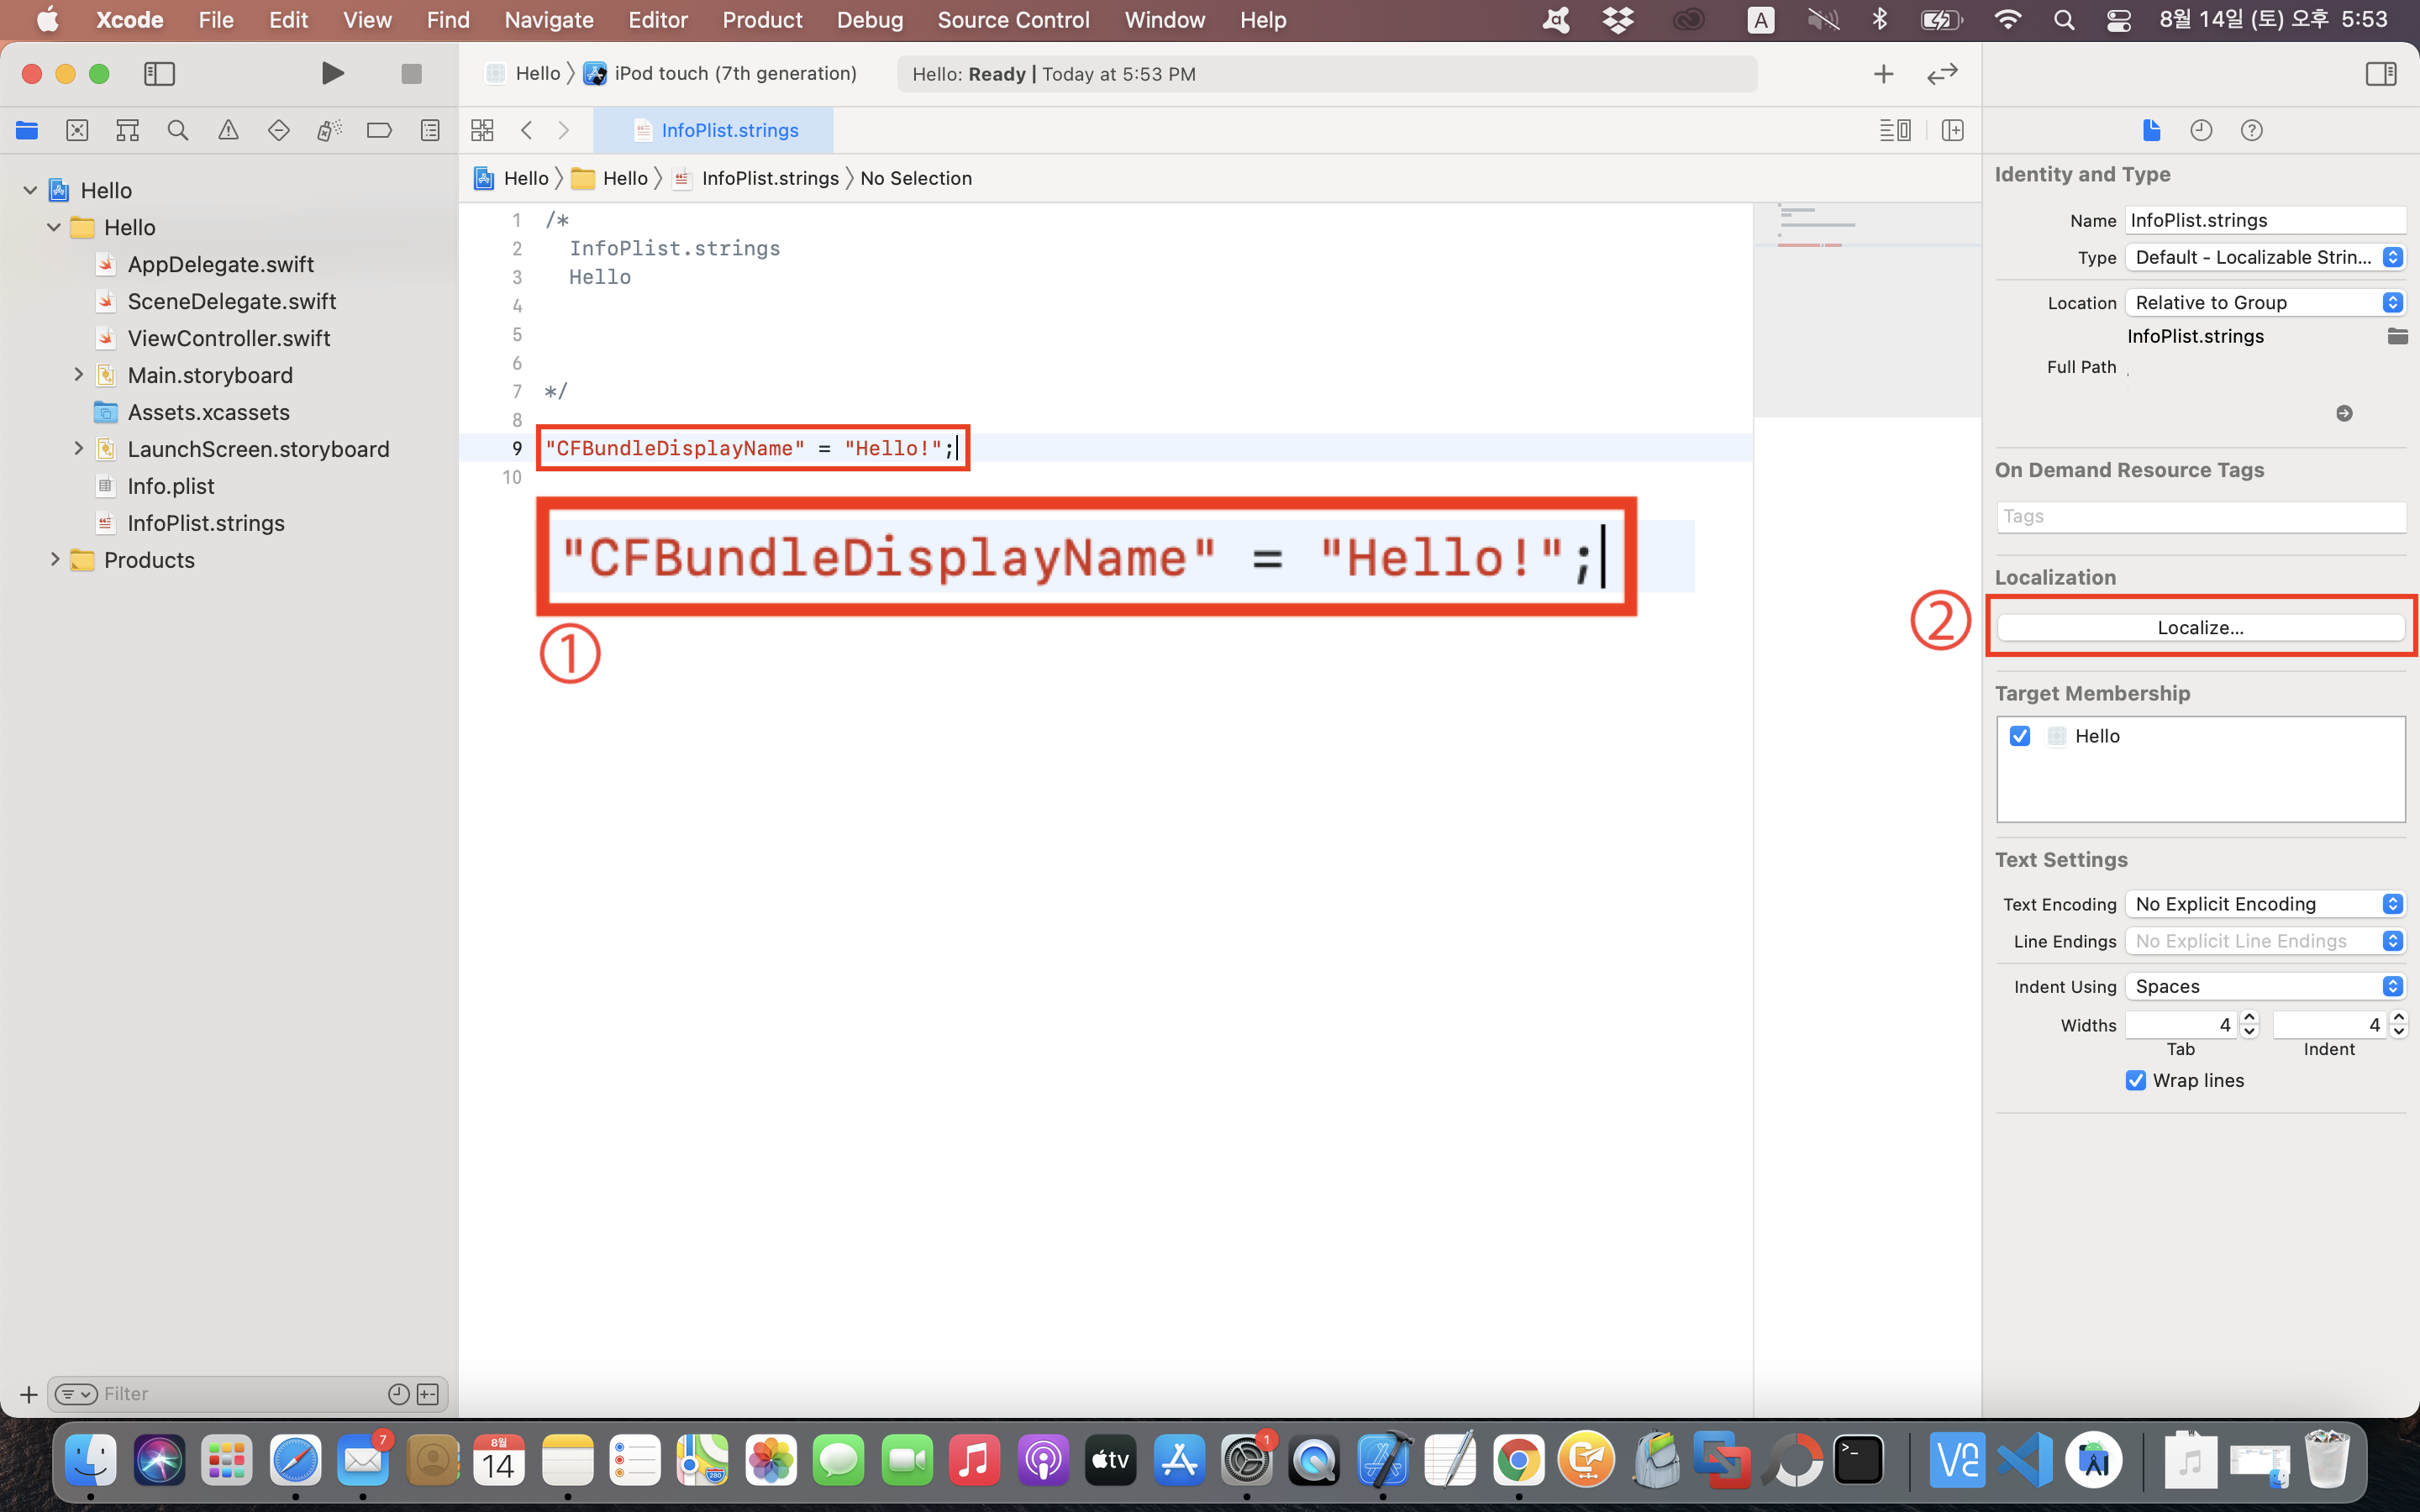Collapse the Products folder chevron
Viewport: 2420px width, 1512px height.
(x=55, y=560)
